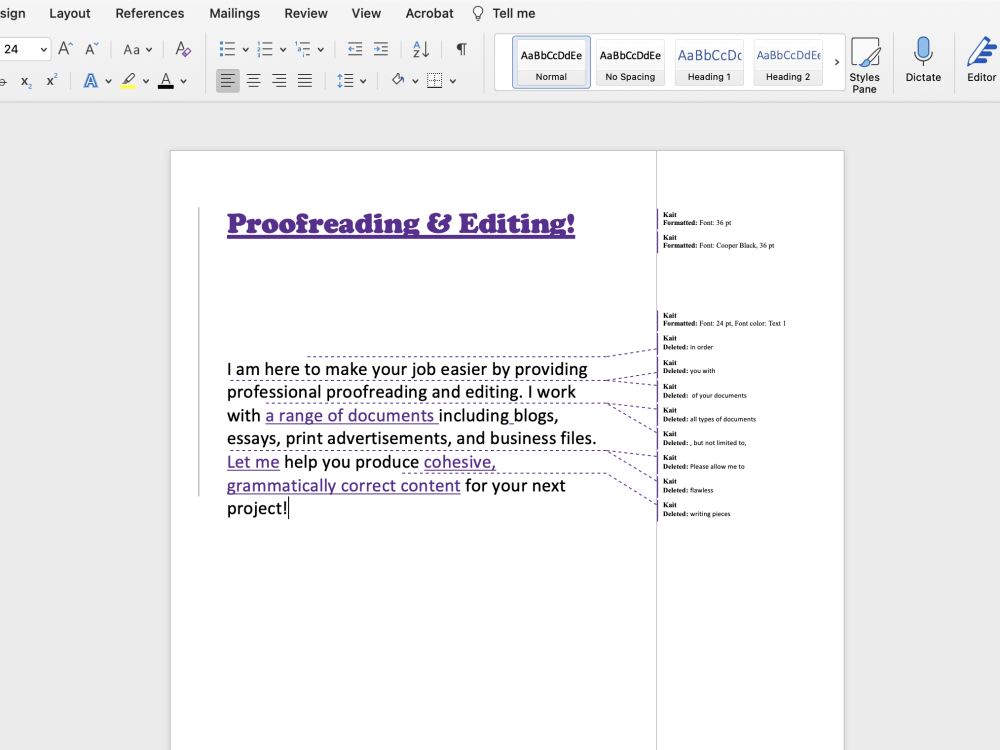The width and height of the screenshot is (1000, 750).
Task: Open line and paragraph spacing options
Action: point(345,81)
